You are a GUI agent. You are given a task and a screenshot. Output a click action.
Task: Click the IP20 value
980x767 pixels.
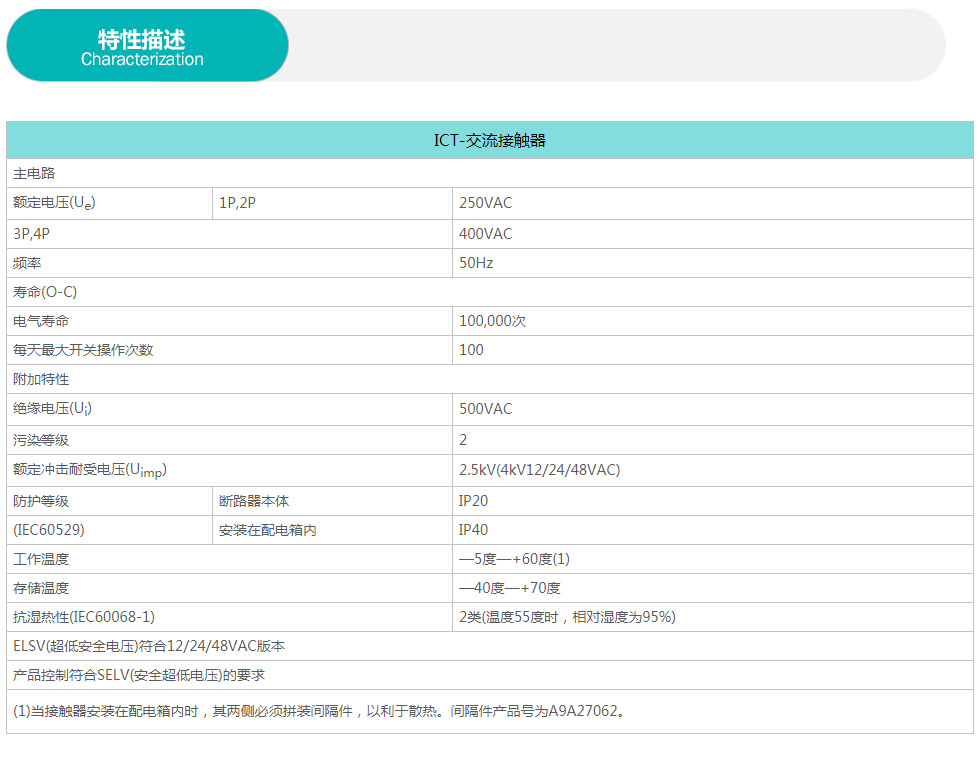tap(473, 501)
